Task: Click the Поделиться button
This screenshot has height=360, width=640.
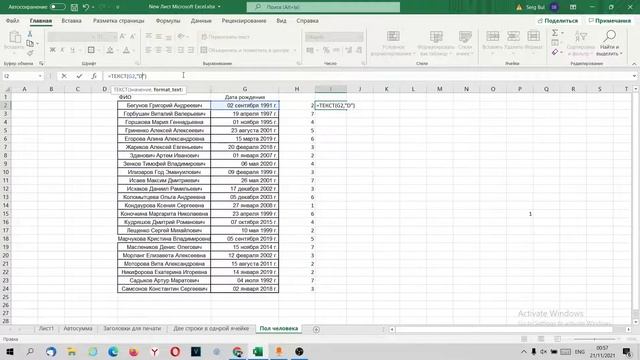Action: tap(558, 20)
